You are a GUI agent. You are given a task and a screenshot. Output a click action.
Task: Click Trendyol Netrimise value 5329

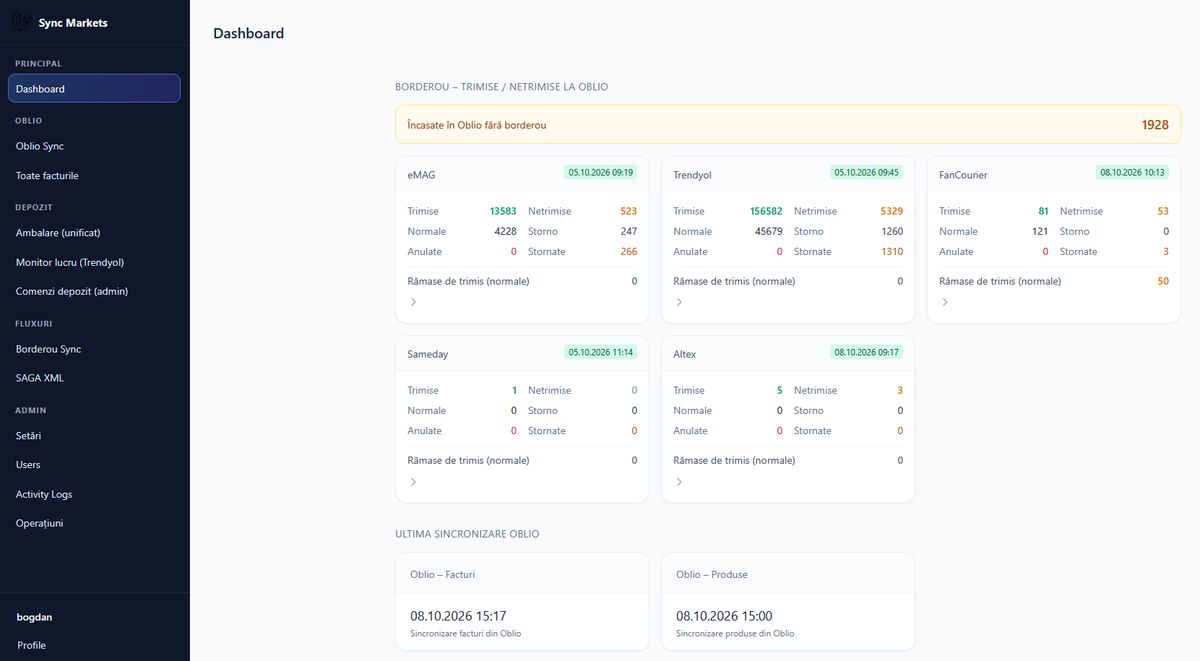892,211
